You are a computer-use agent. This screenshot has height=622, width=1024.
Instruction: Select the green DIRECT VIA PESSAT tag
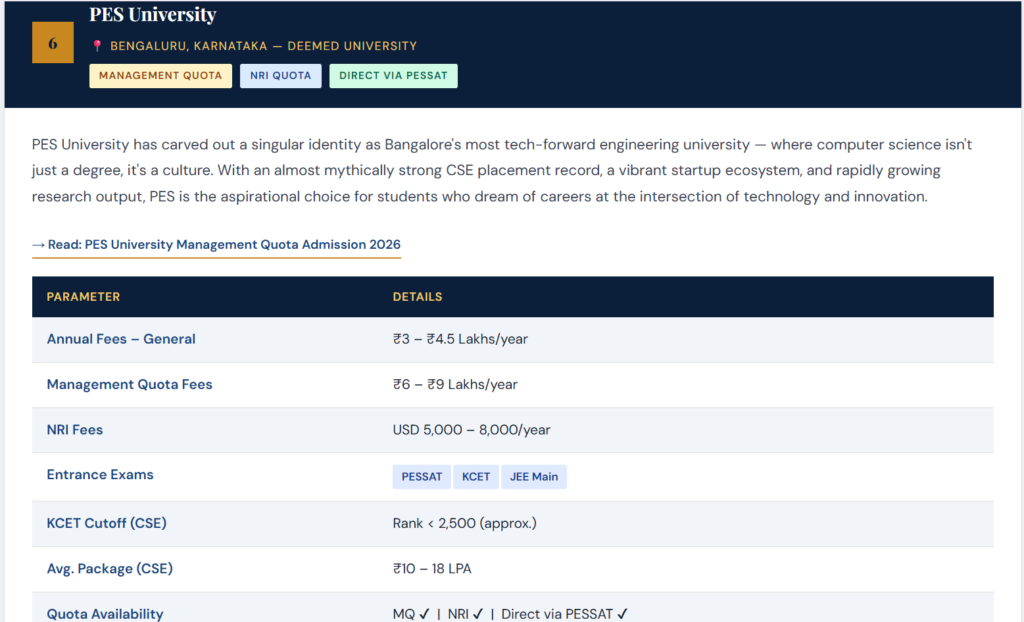point(393,76)
